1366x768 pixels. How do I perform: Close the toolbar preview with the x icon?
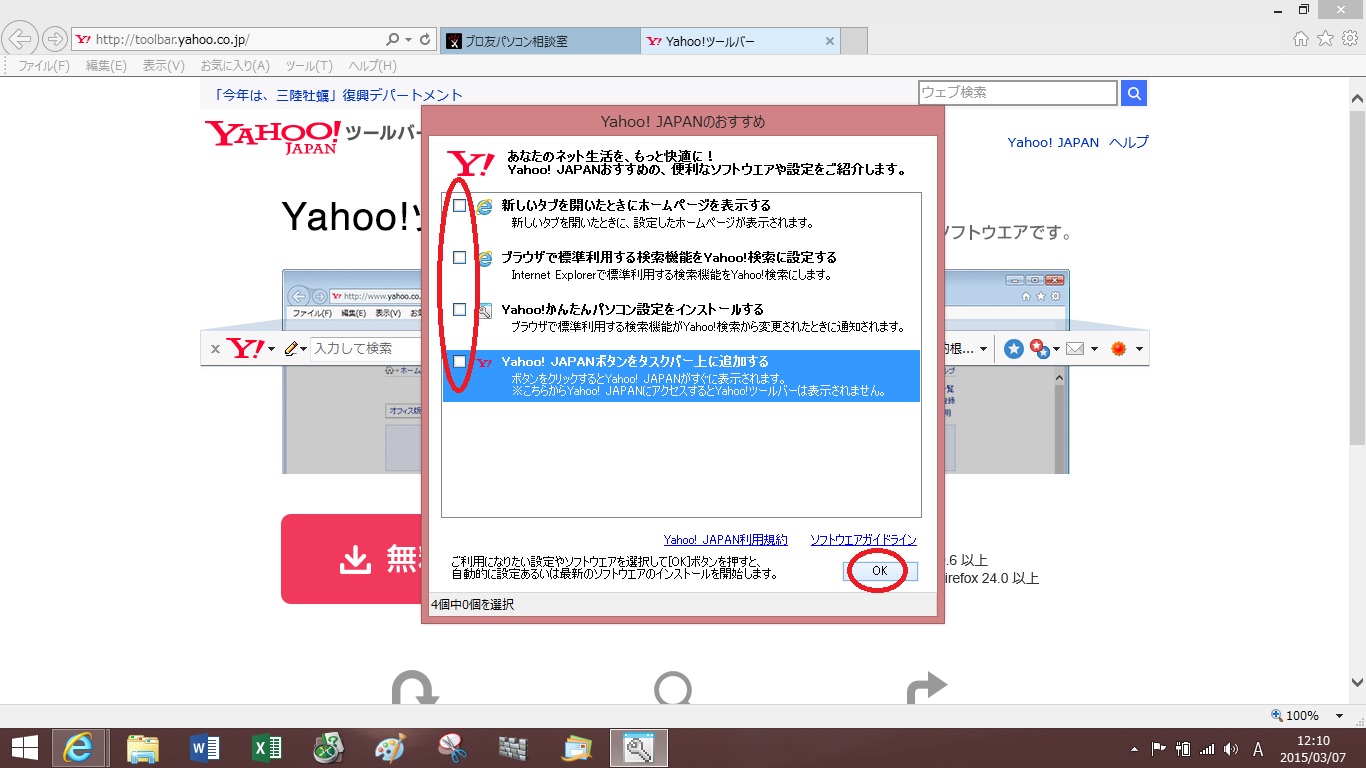coord(215,349)
